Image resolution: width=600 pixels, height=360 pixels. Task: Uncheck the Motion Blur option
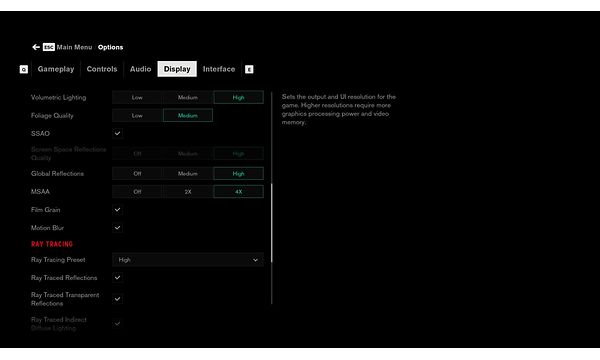[117, 228]
